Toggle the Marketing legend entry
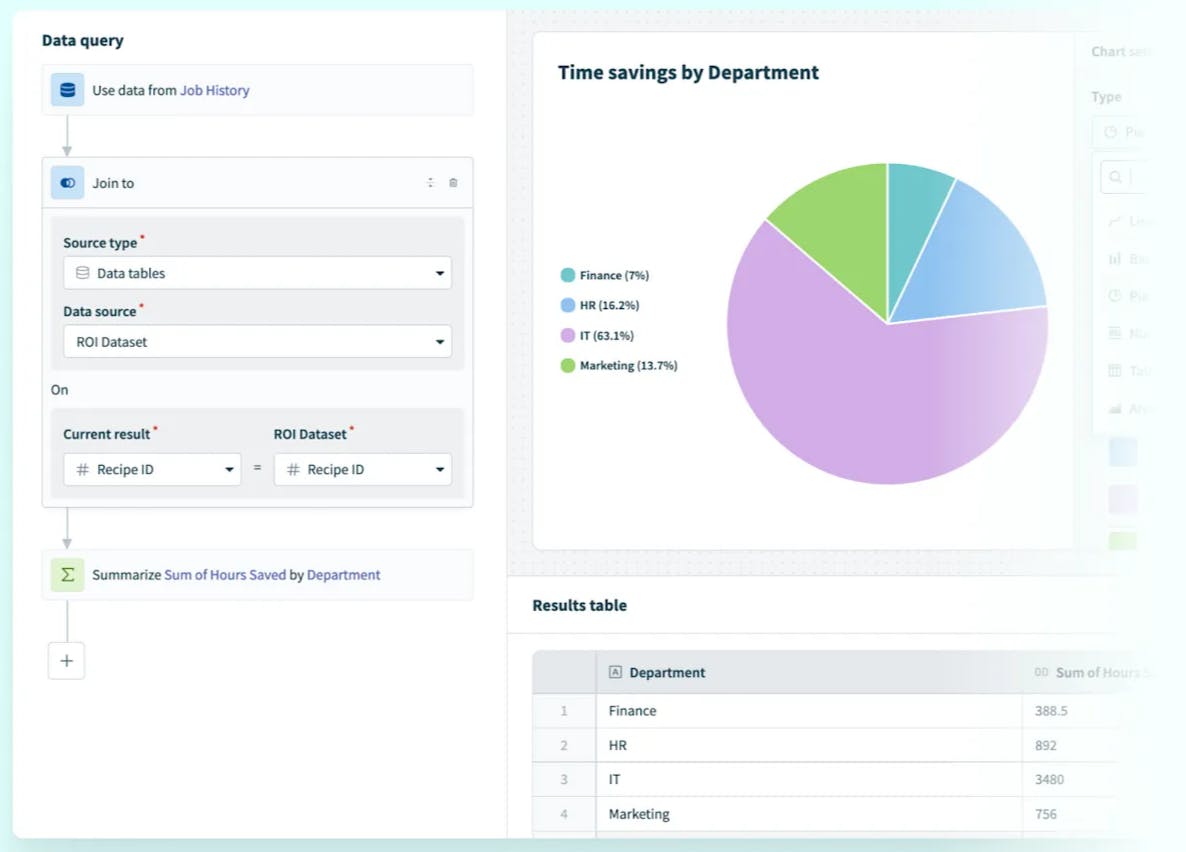Viewport: 1186px width, 852px height. 619,366
